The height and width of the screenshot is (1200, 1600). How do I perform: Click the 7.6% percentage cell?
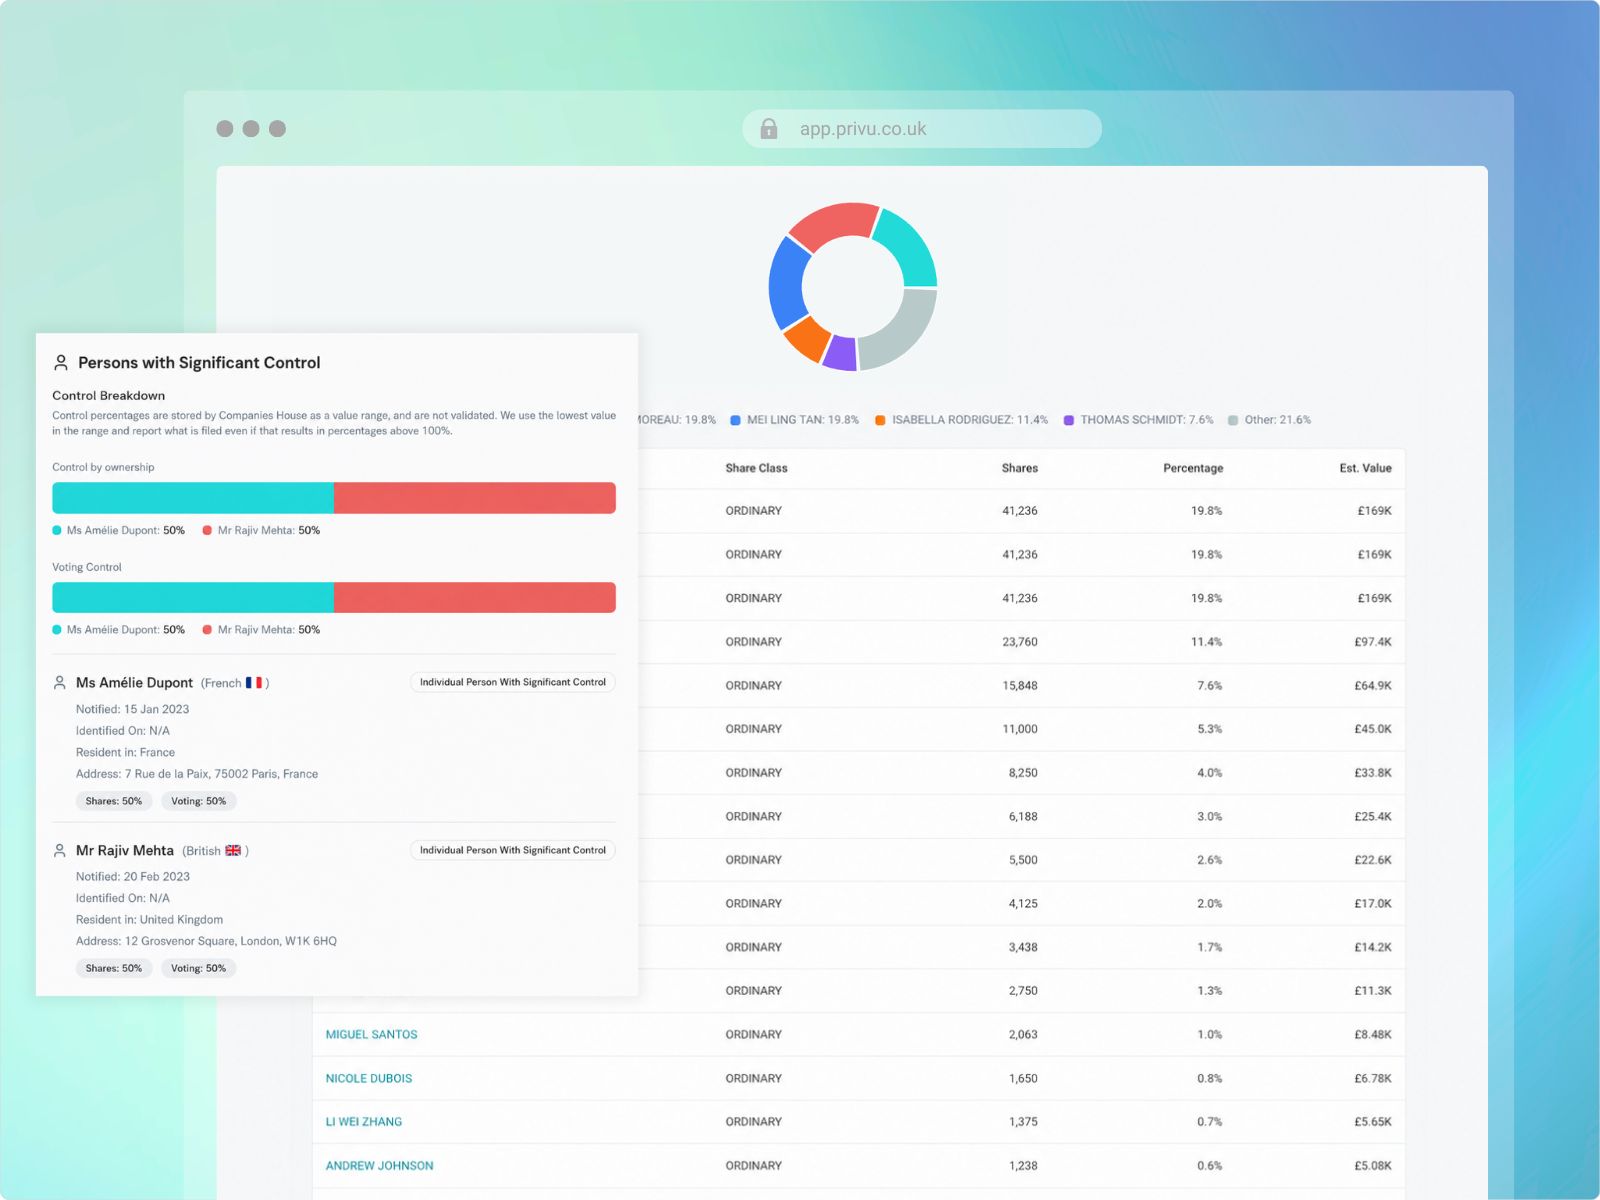pyautogui.click(x=1209, y=686)
